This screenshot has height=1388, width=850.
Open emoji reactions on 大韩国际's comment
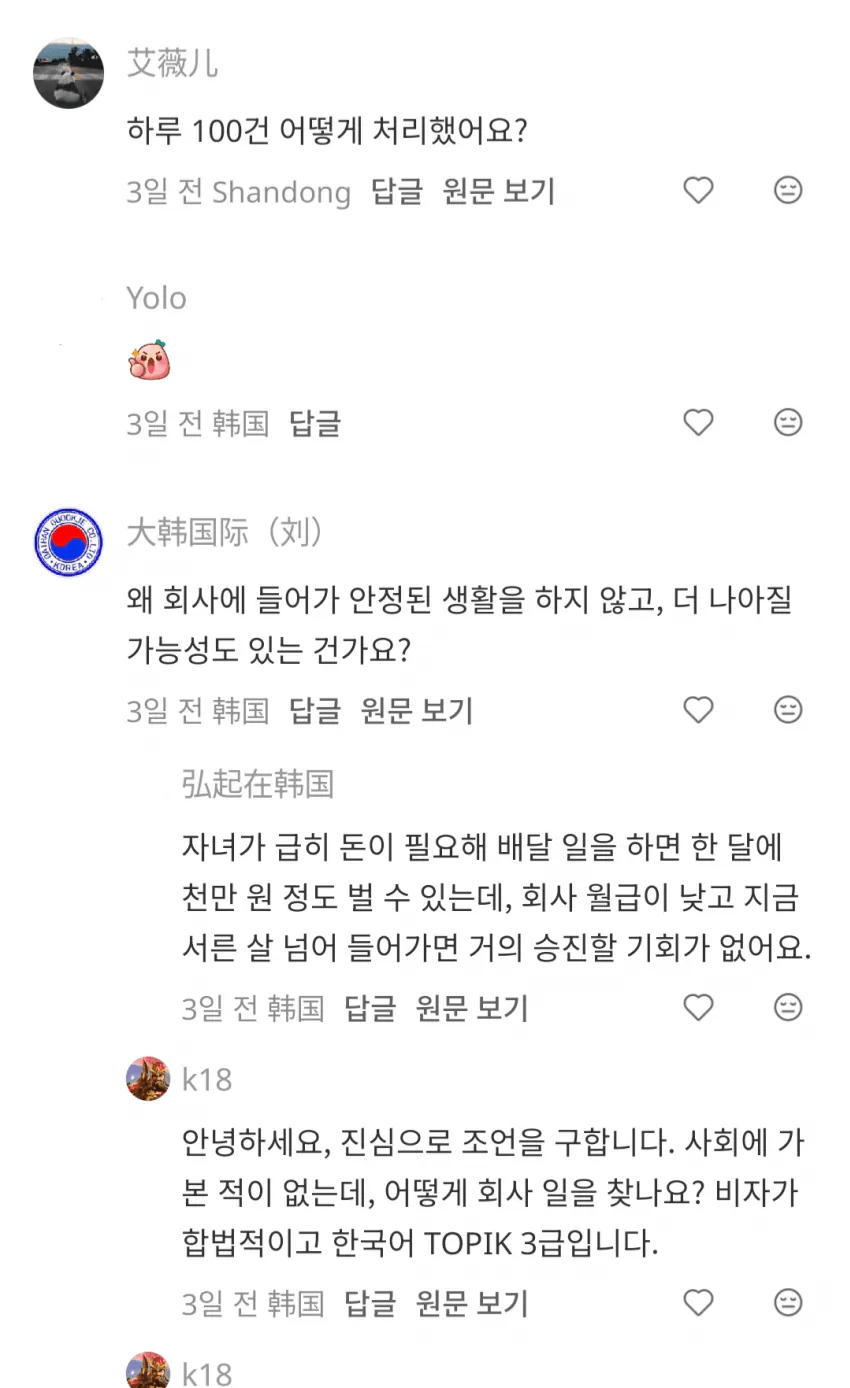[788, 710]
